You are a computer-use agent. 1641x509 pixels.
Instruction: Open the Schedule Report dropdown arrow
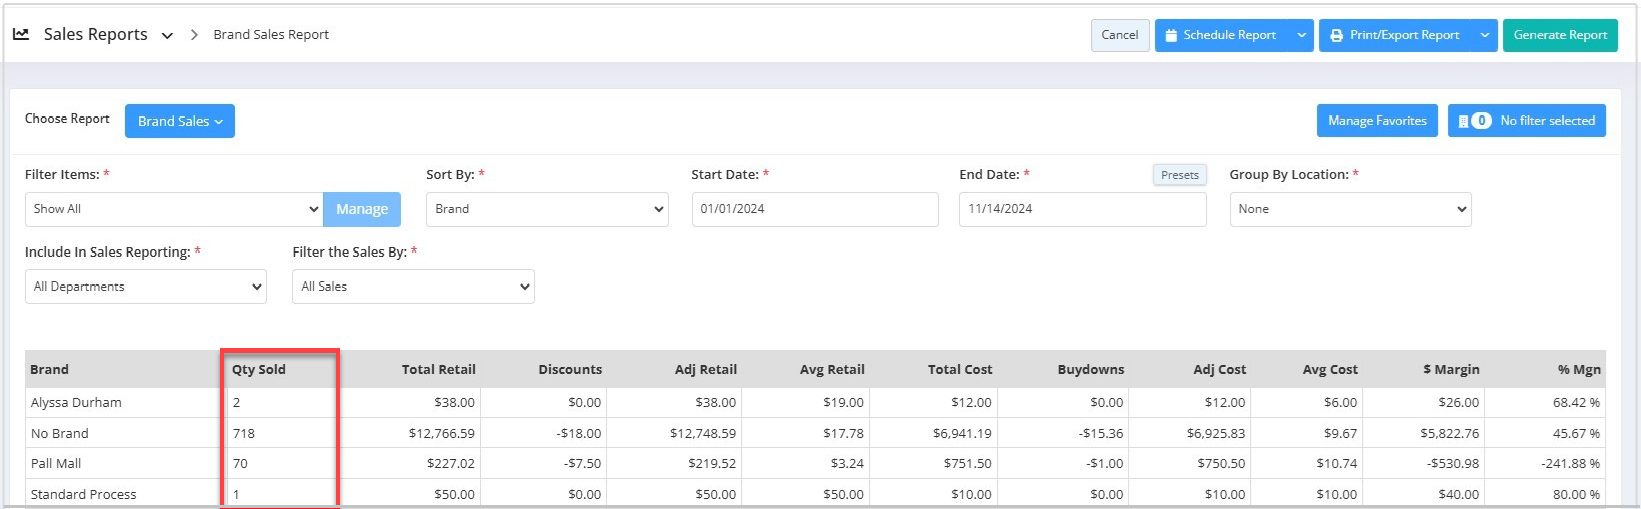[1301, 35]
